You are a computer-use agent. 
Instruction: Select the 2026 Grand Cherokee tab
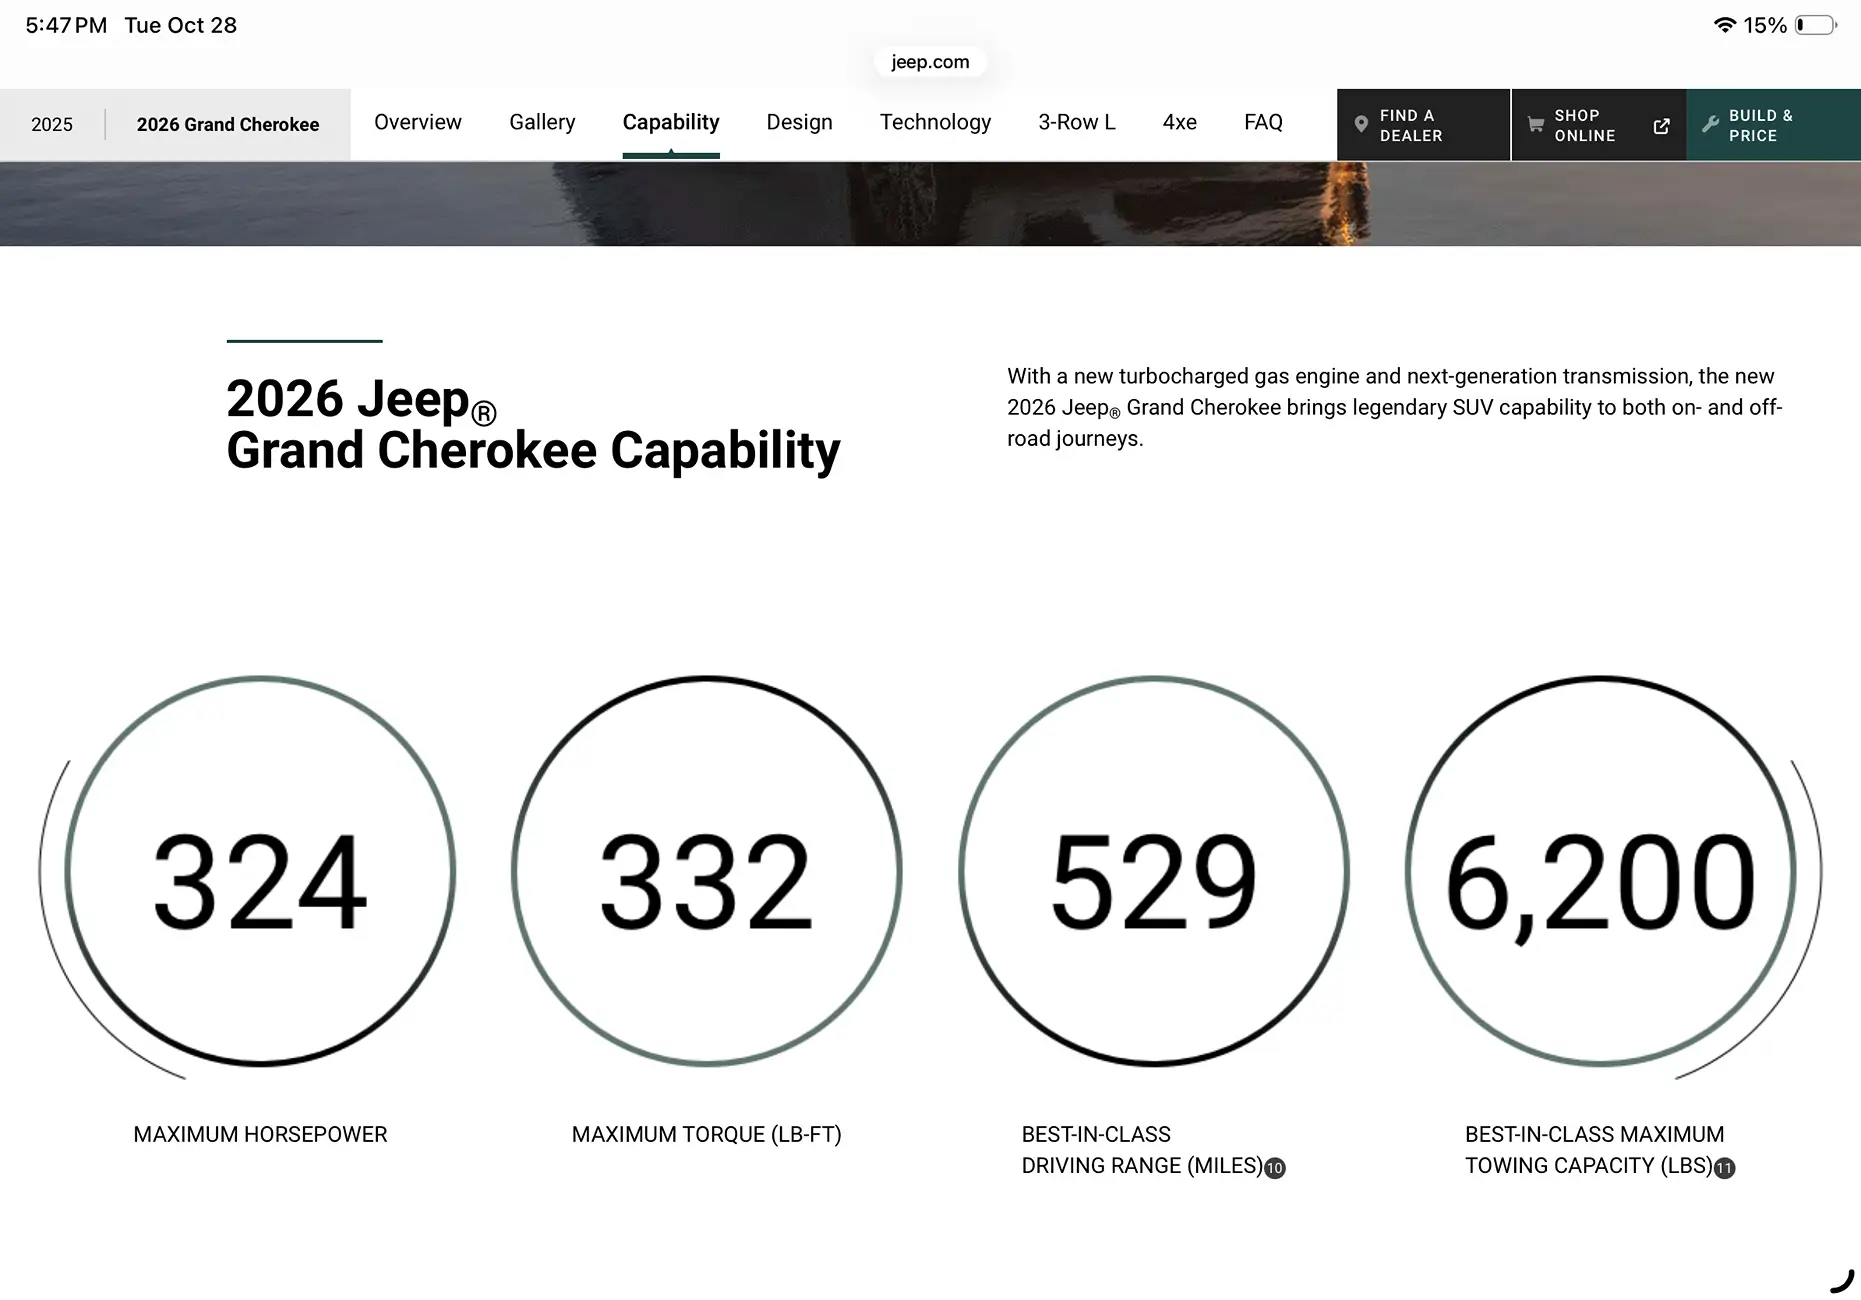pyautogui.click(x=228, y=125)
